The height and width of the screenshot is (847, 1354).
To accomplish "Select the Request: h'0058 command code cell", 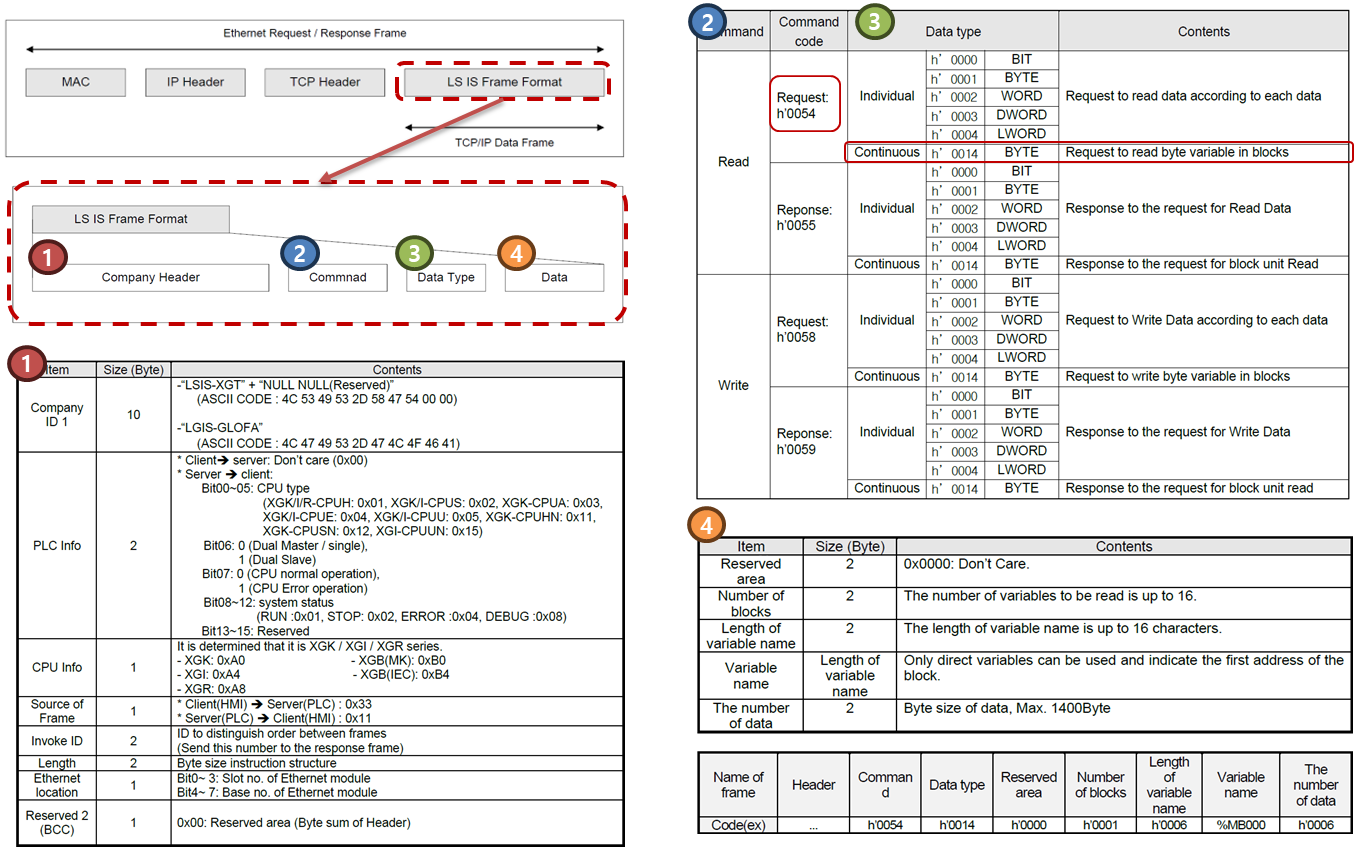I will (808, 330).
